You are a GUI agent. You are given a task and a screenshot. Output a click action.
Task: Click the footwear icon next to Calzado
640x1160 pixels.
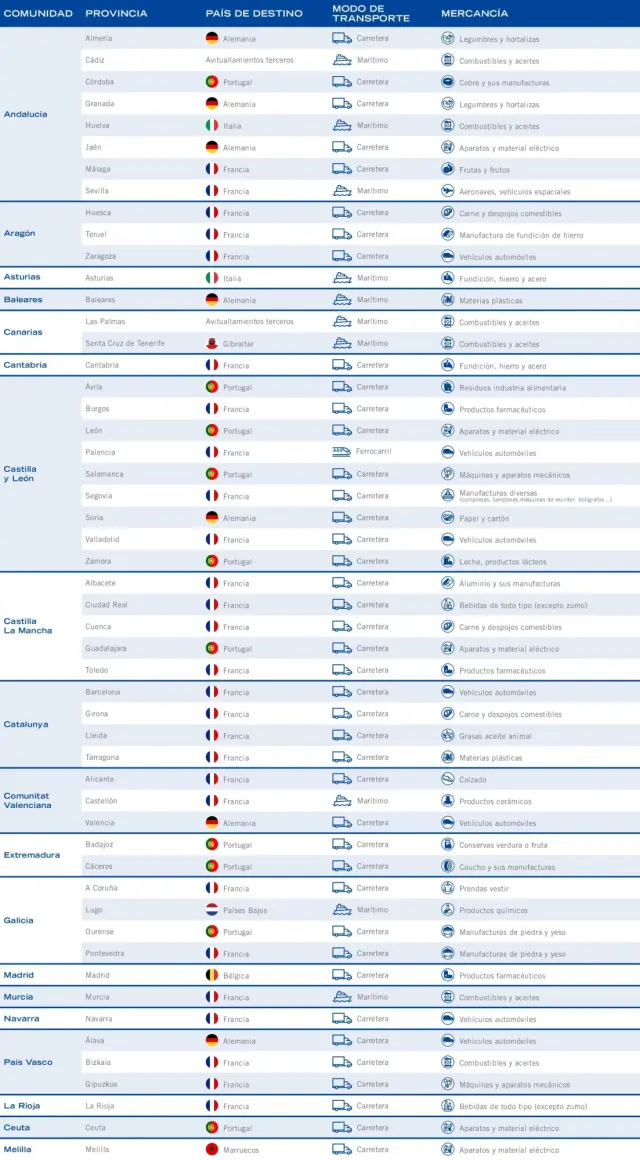(x=448, y=779)
